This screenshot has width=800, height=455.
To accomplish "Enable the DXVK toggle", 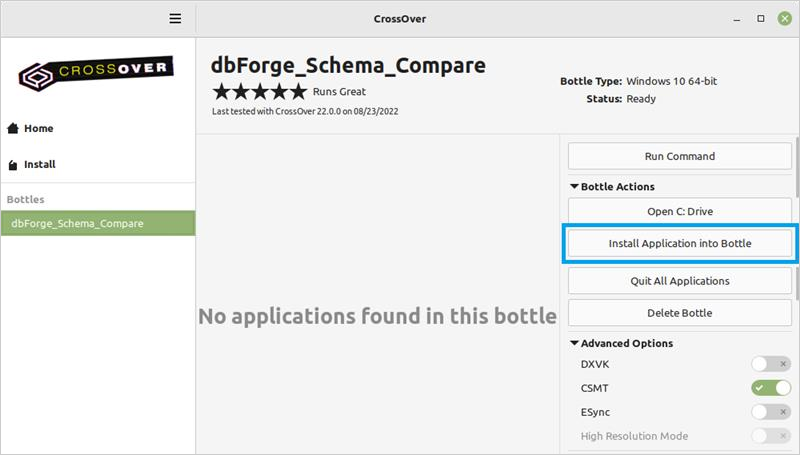I will click(x=770, y=364).
